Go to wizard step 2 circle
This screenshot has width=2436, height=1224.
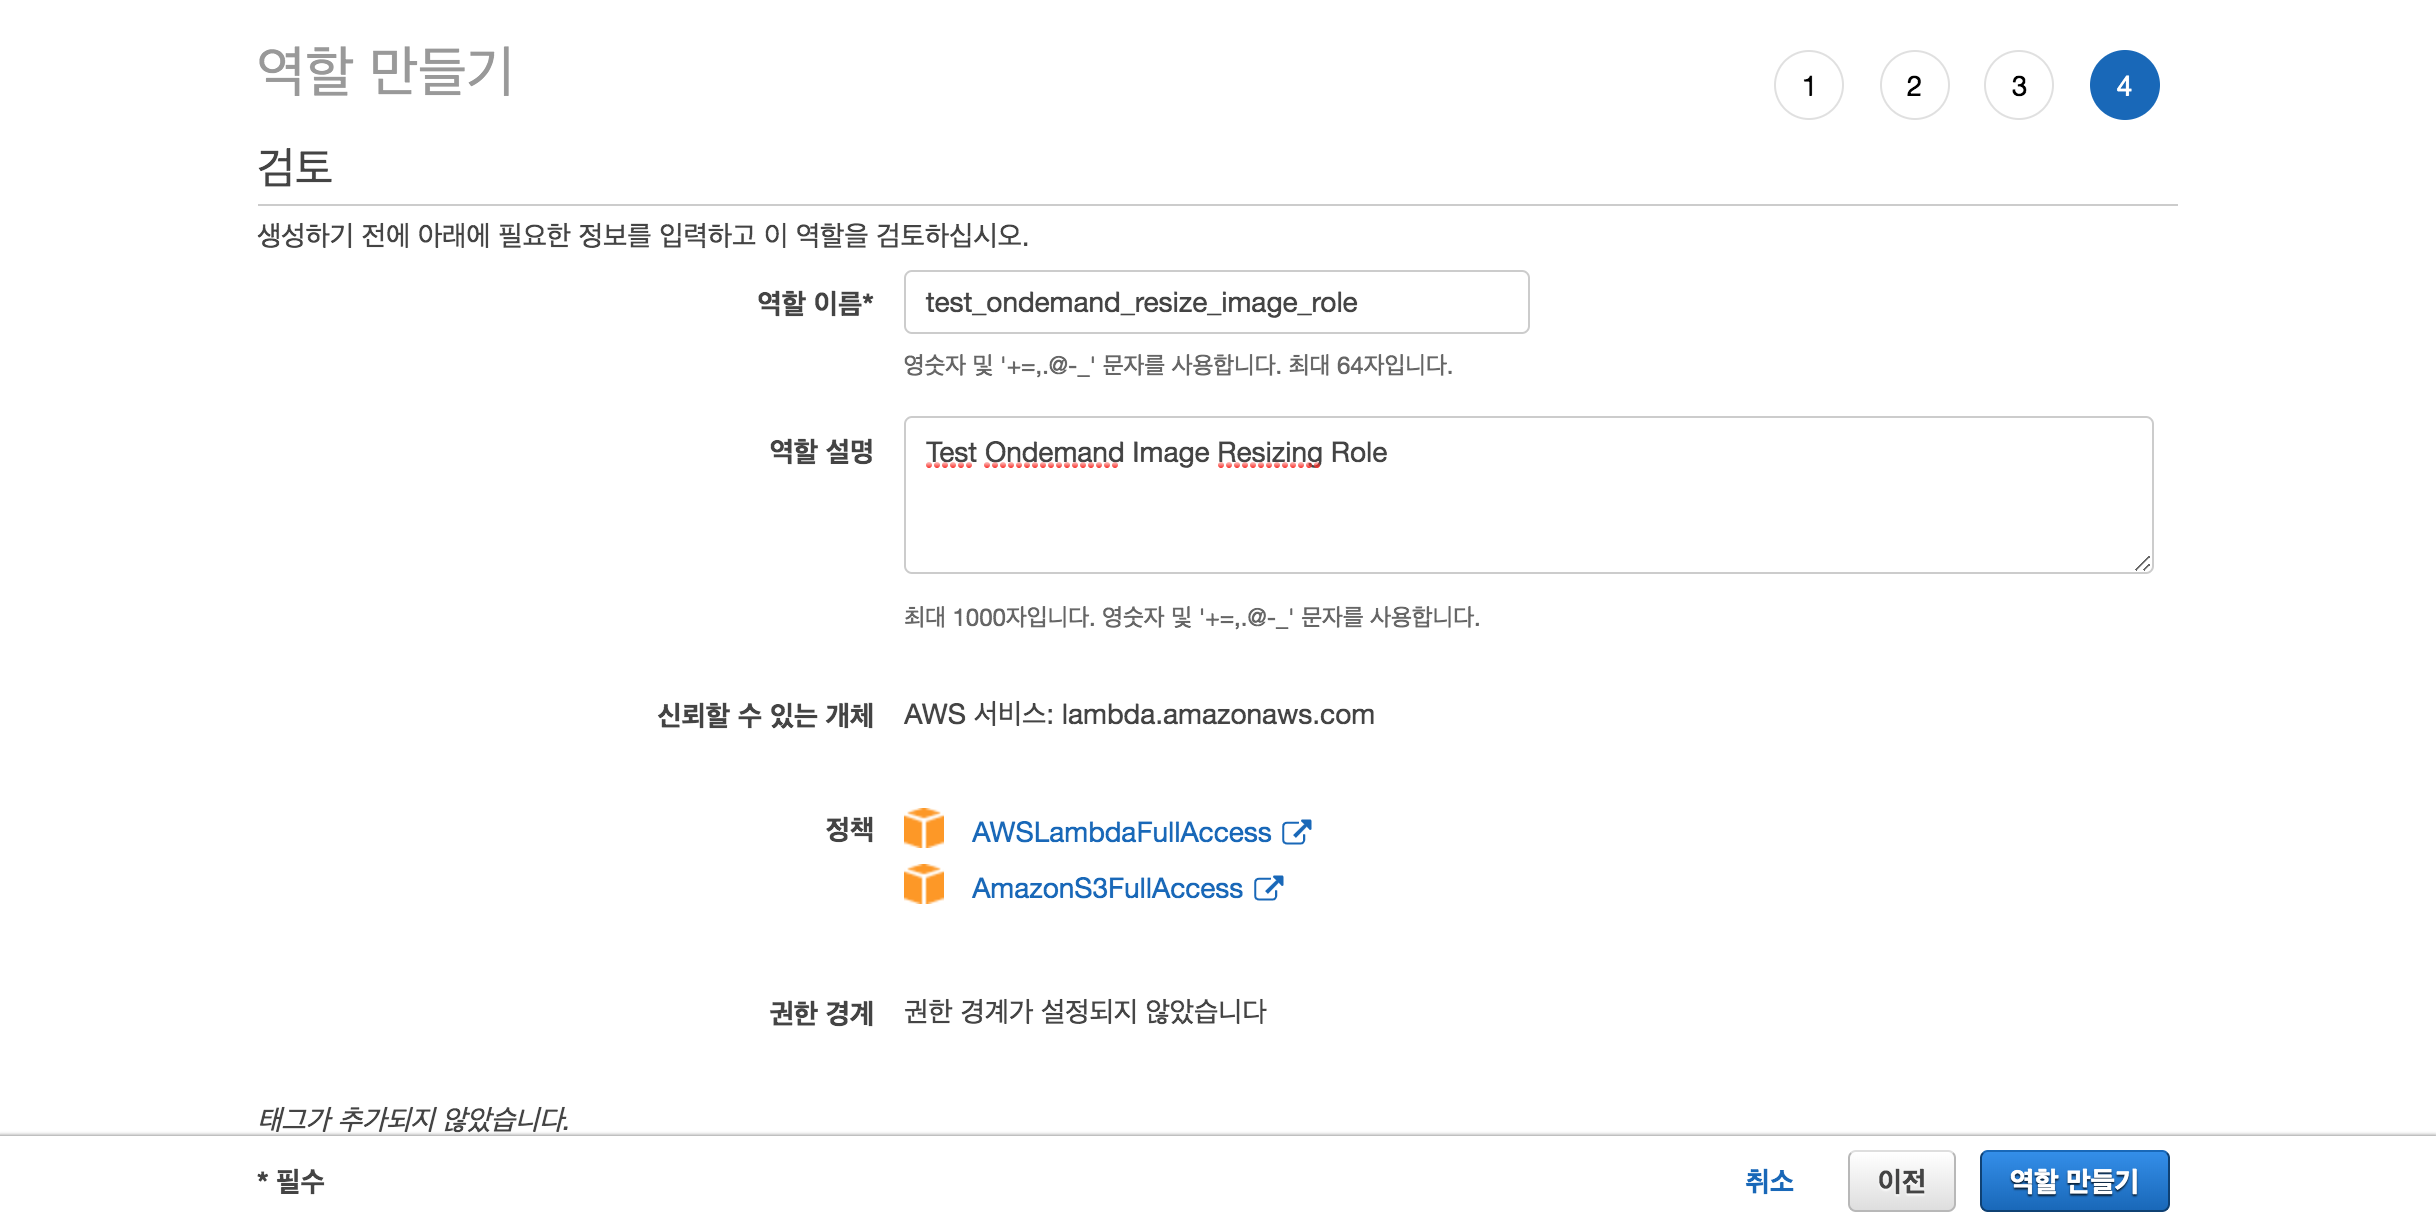[1914, 86]
